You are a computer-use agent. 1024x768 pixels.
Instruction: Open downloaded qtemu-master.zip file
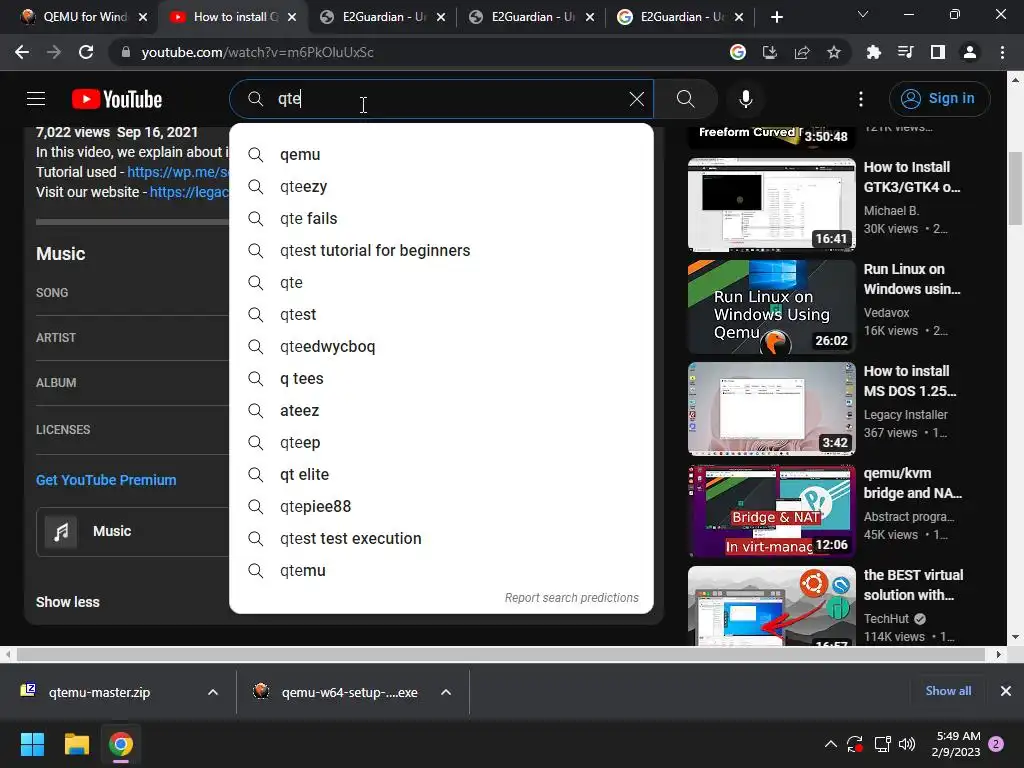coord(99,692)
